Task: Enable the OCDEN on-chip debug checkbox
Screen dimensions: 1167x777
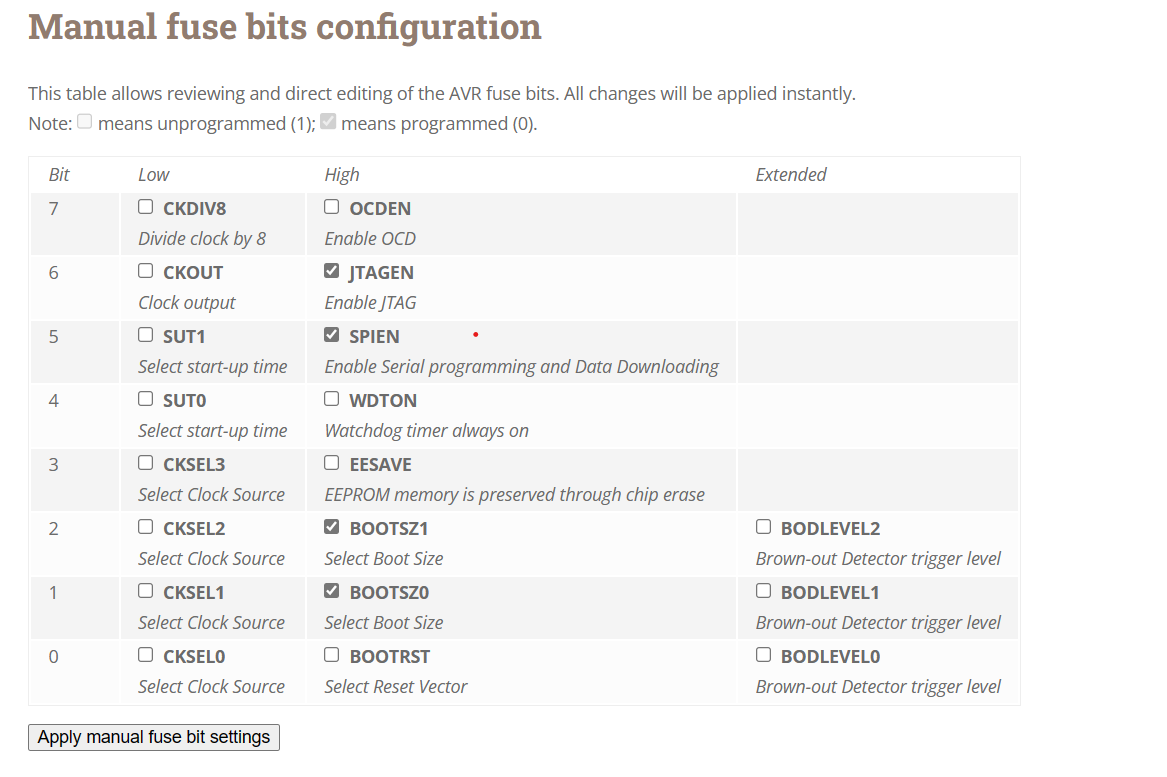Action: (332, 207)
